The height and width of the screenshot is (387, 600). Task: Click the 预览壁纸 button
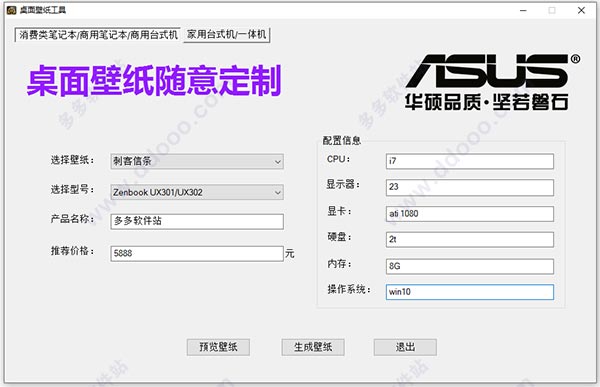coord(218,347)
